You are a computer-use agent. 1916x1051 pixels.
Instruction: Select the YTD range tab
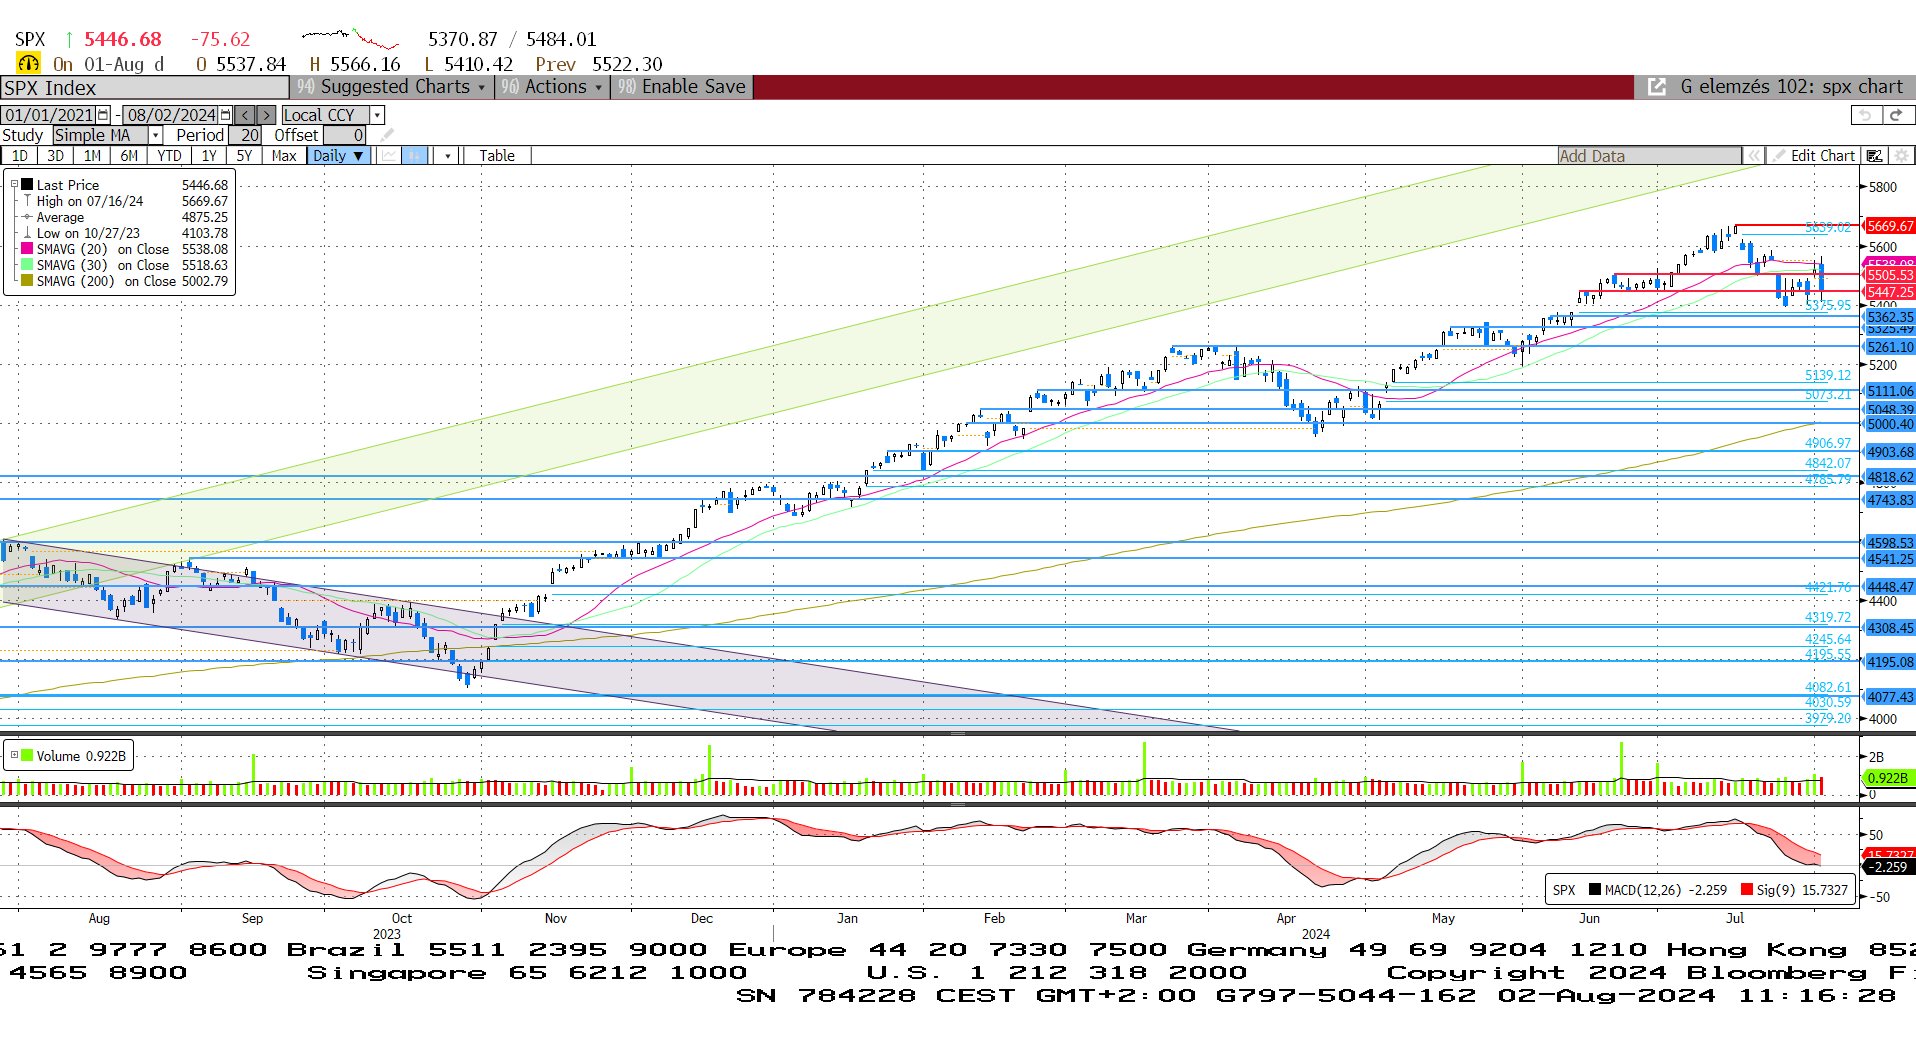coord(169,155)
